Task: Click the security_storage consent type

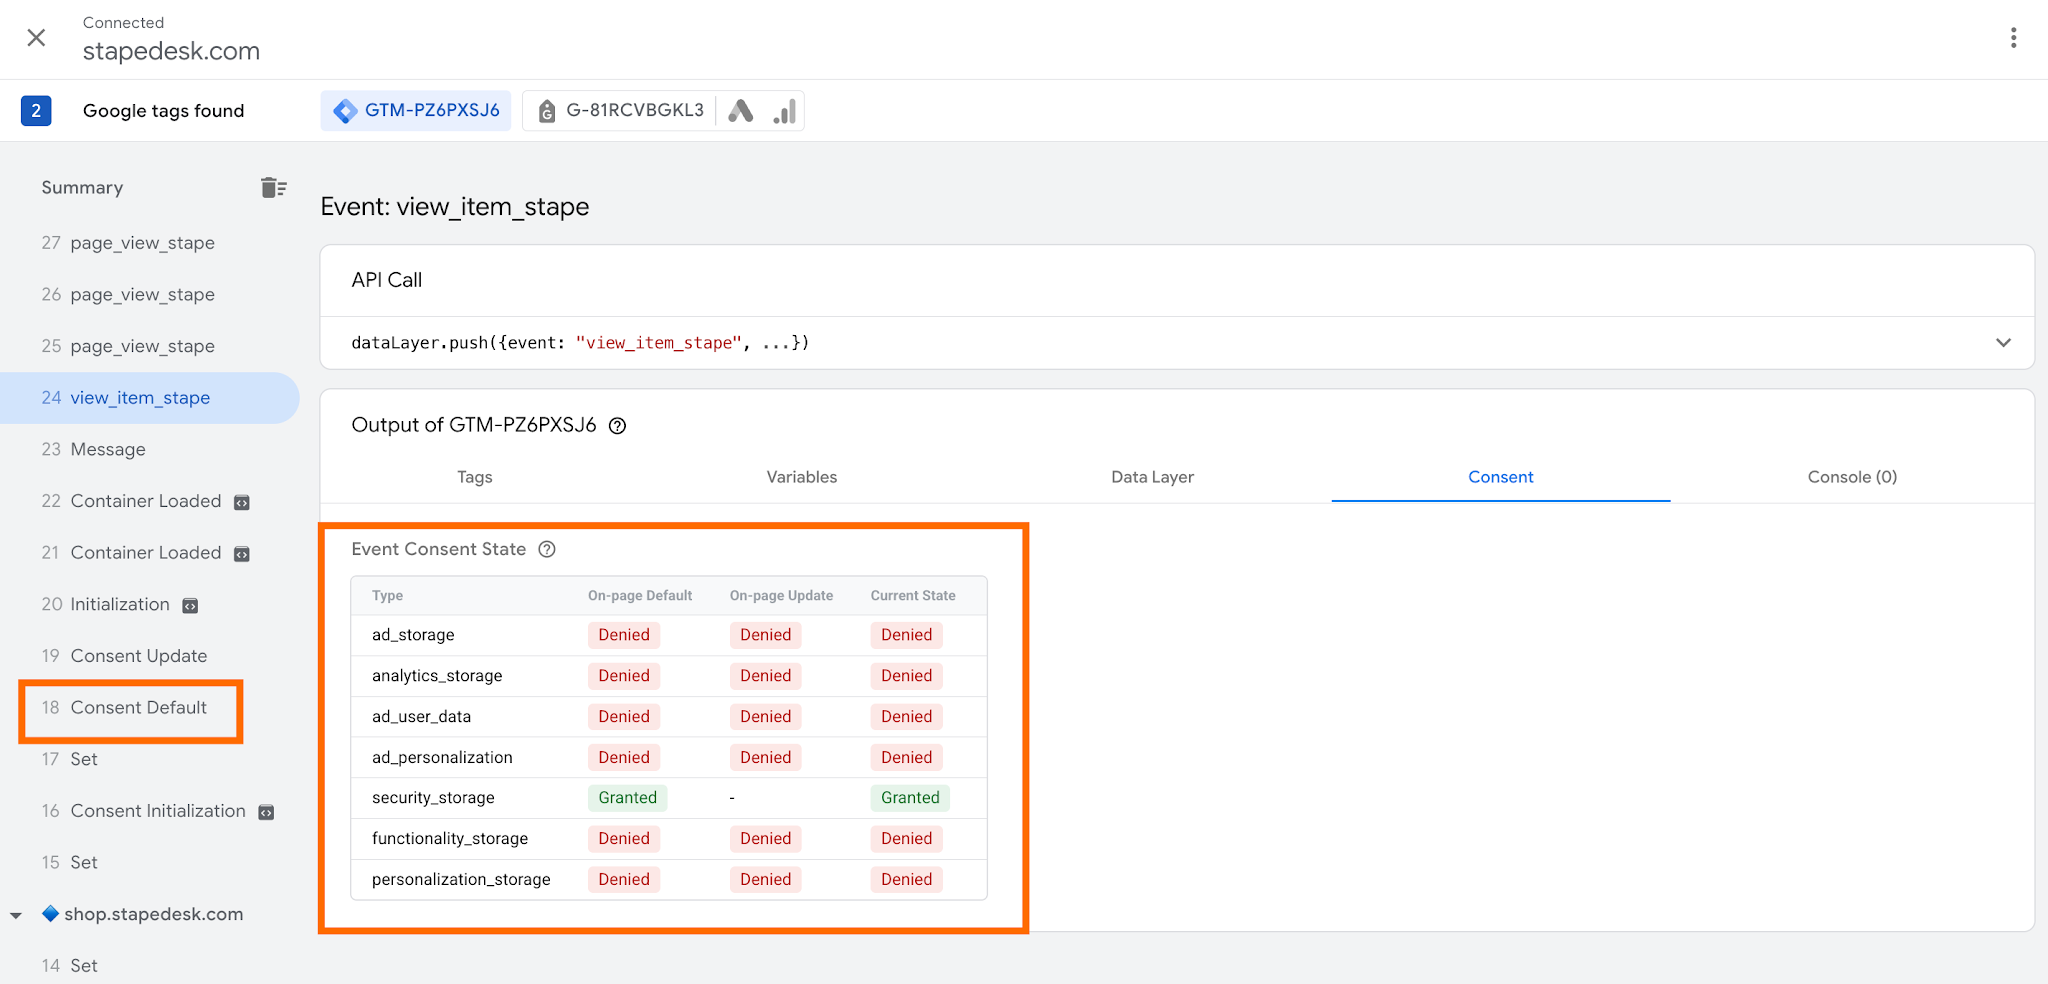Action: click(433, 798)
